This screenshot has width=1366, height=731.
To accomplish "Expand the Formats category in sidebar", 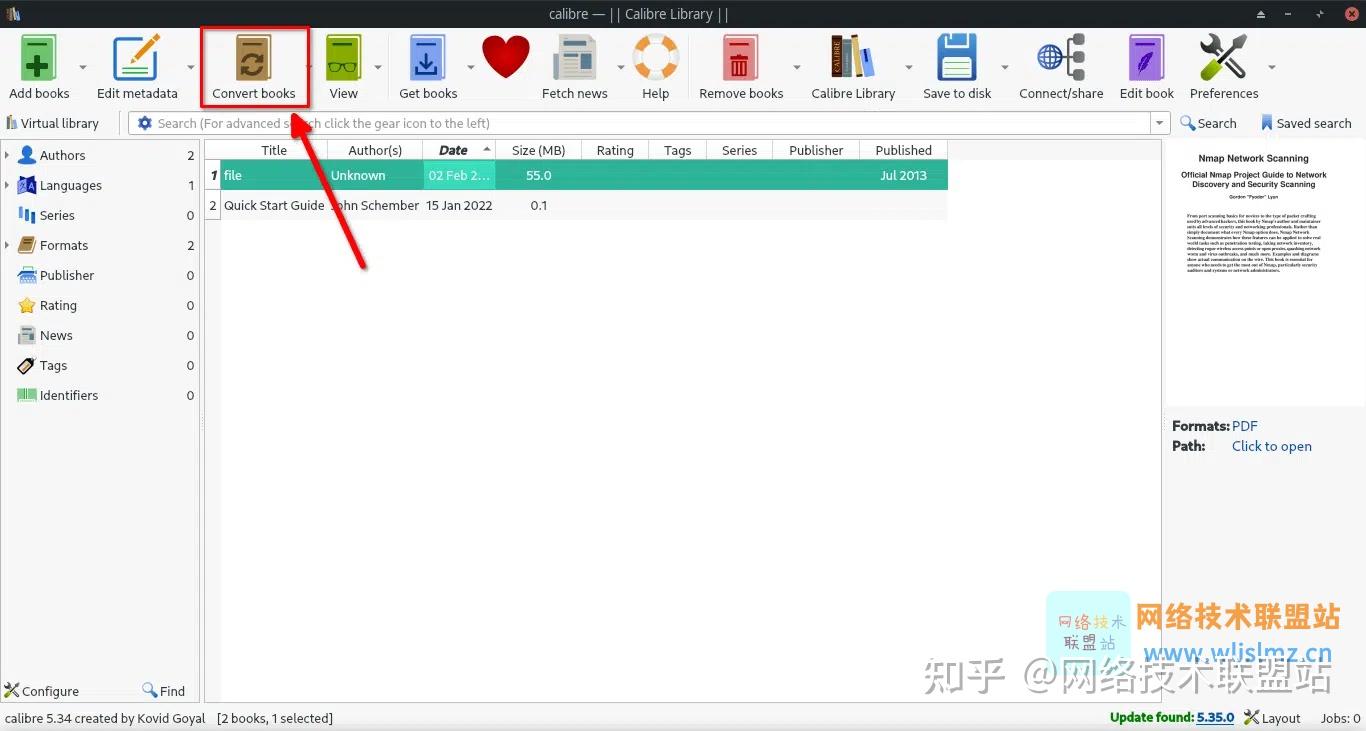I will click(x=8, y=245).
